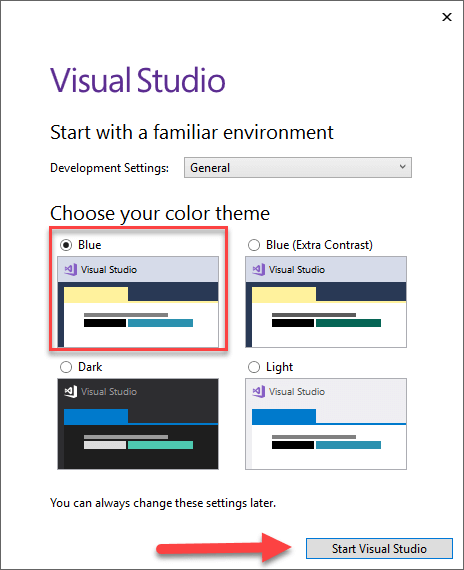Click the Light theme preview thumbnail
This screenshot has width=464, height=570.
tap(326, 424)
